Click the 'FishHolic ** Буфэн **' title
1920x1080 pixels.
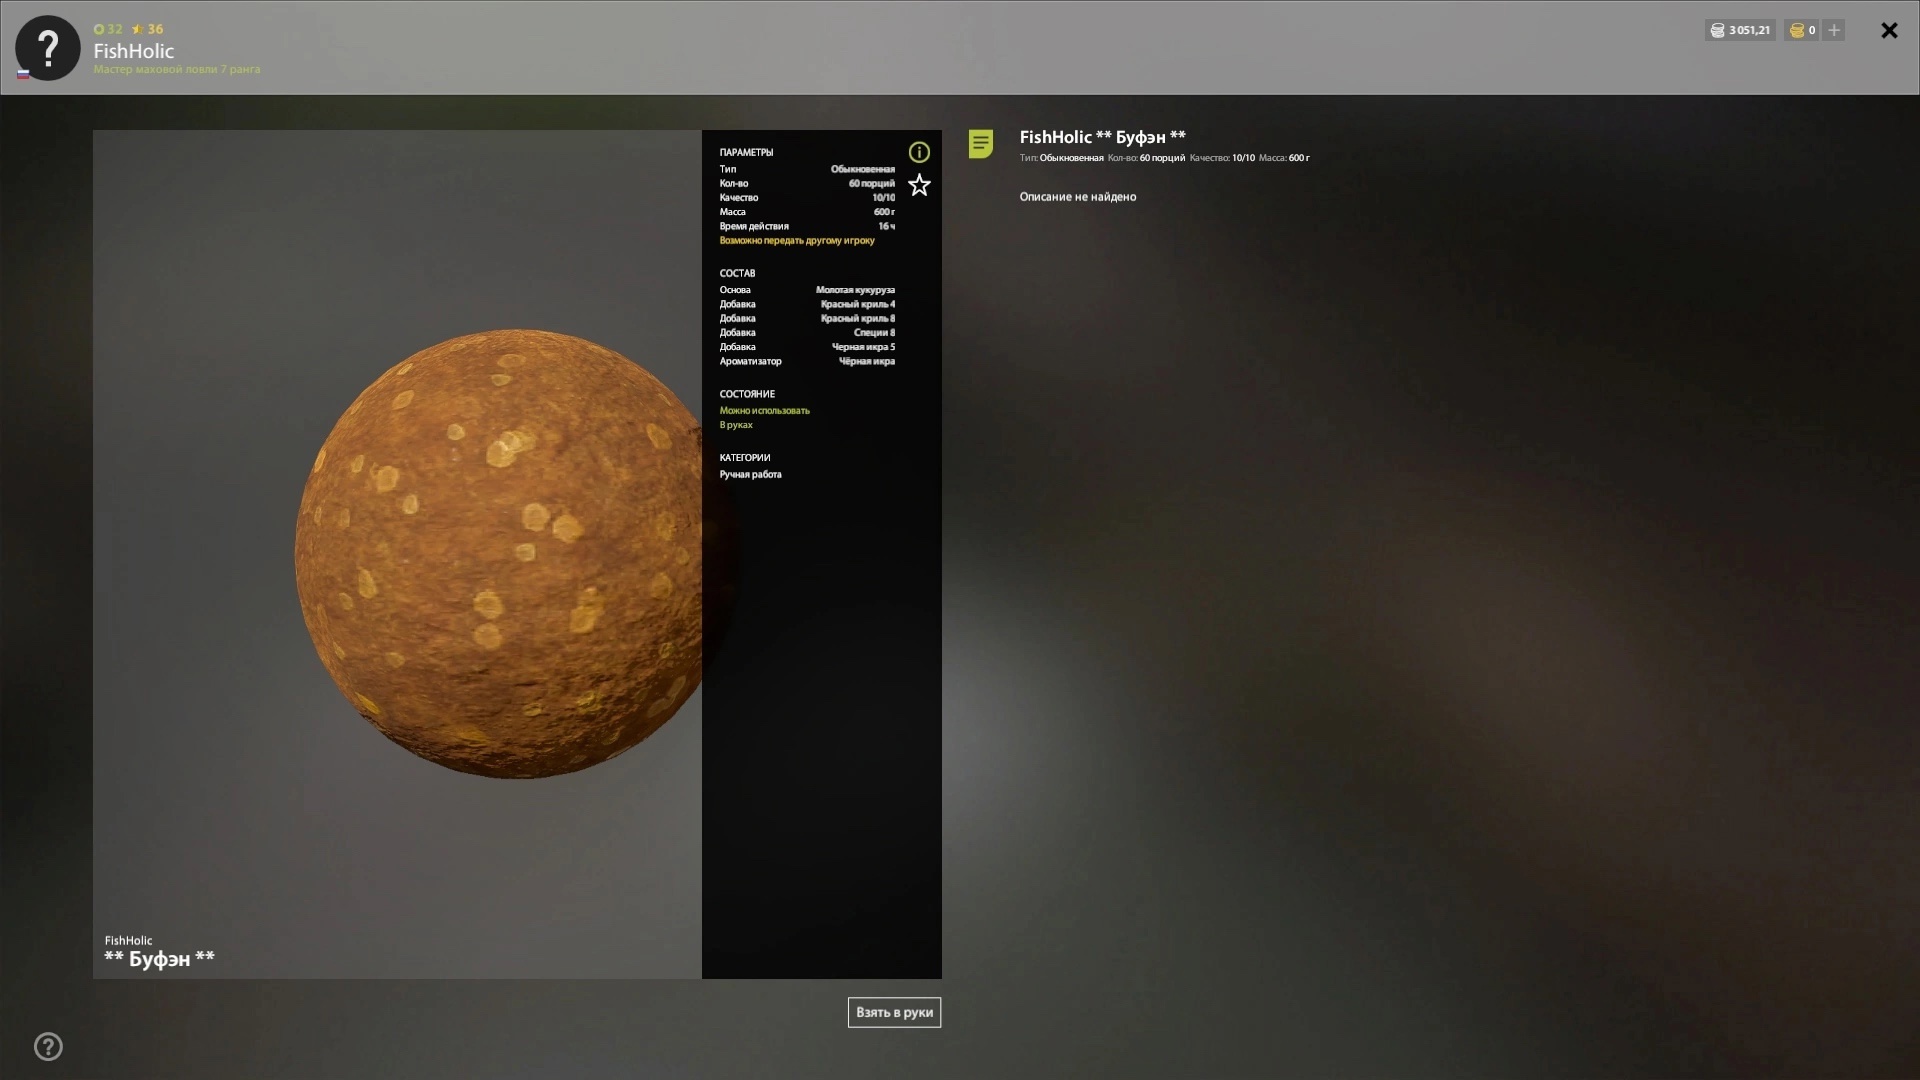pyautogui.click(x=1103, y=137)
